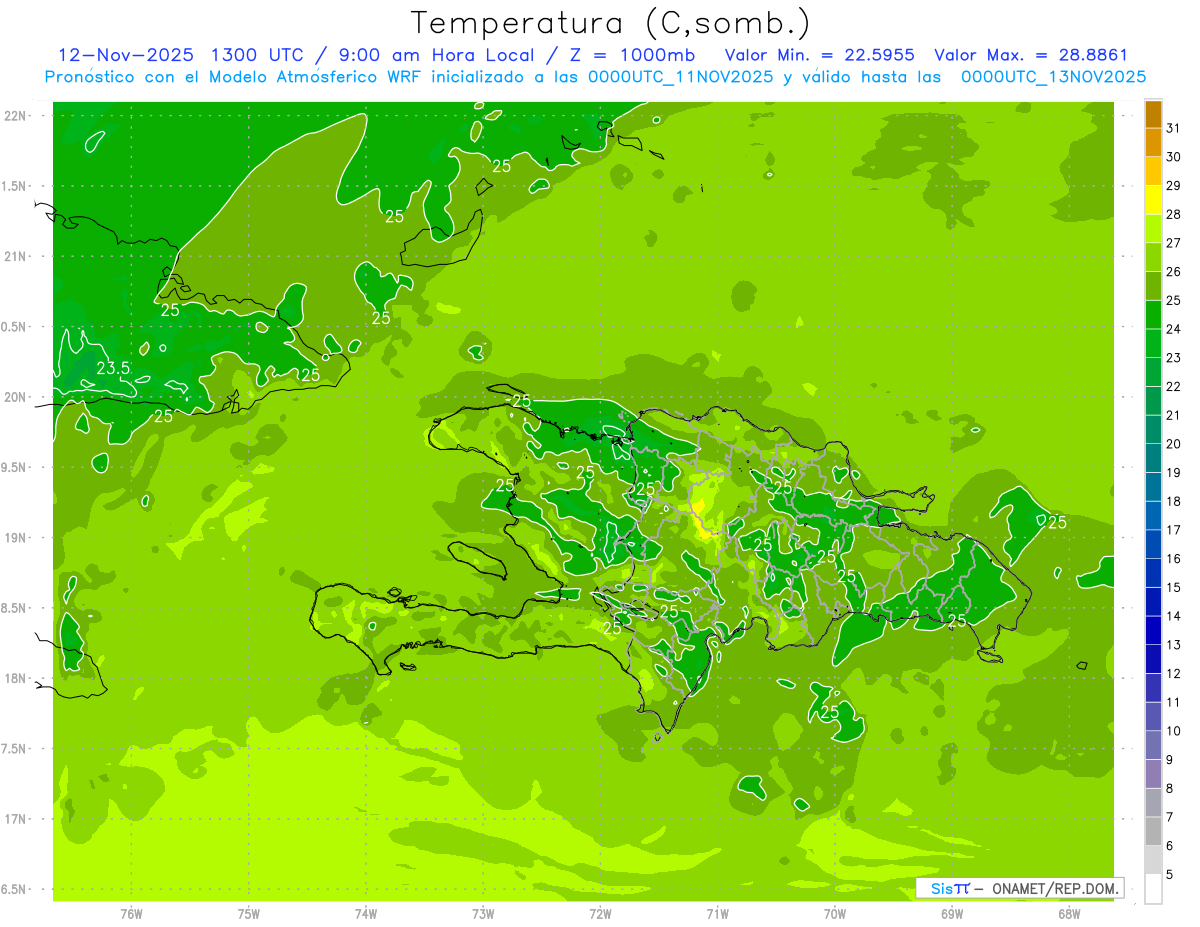Select the '0000UTC_11NOV2025' initialization text
The height and width of the screenshot is (927, 1200).
click(x=680, y=77)
